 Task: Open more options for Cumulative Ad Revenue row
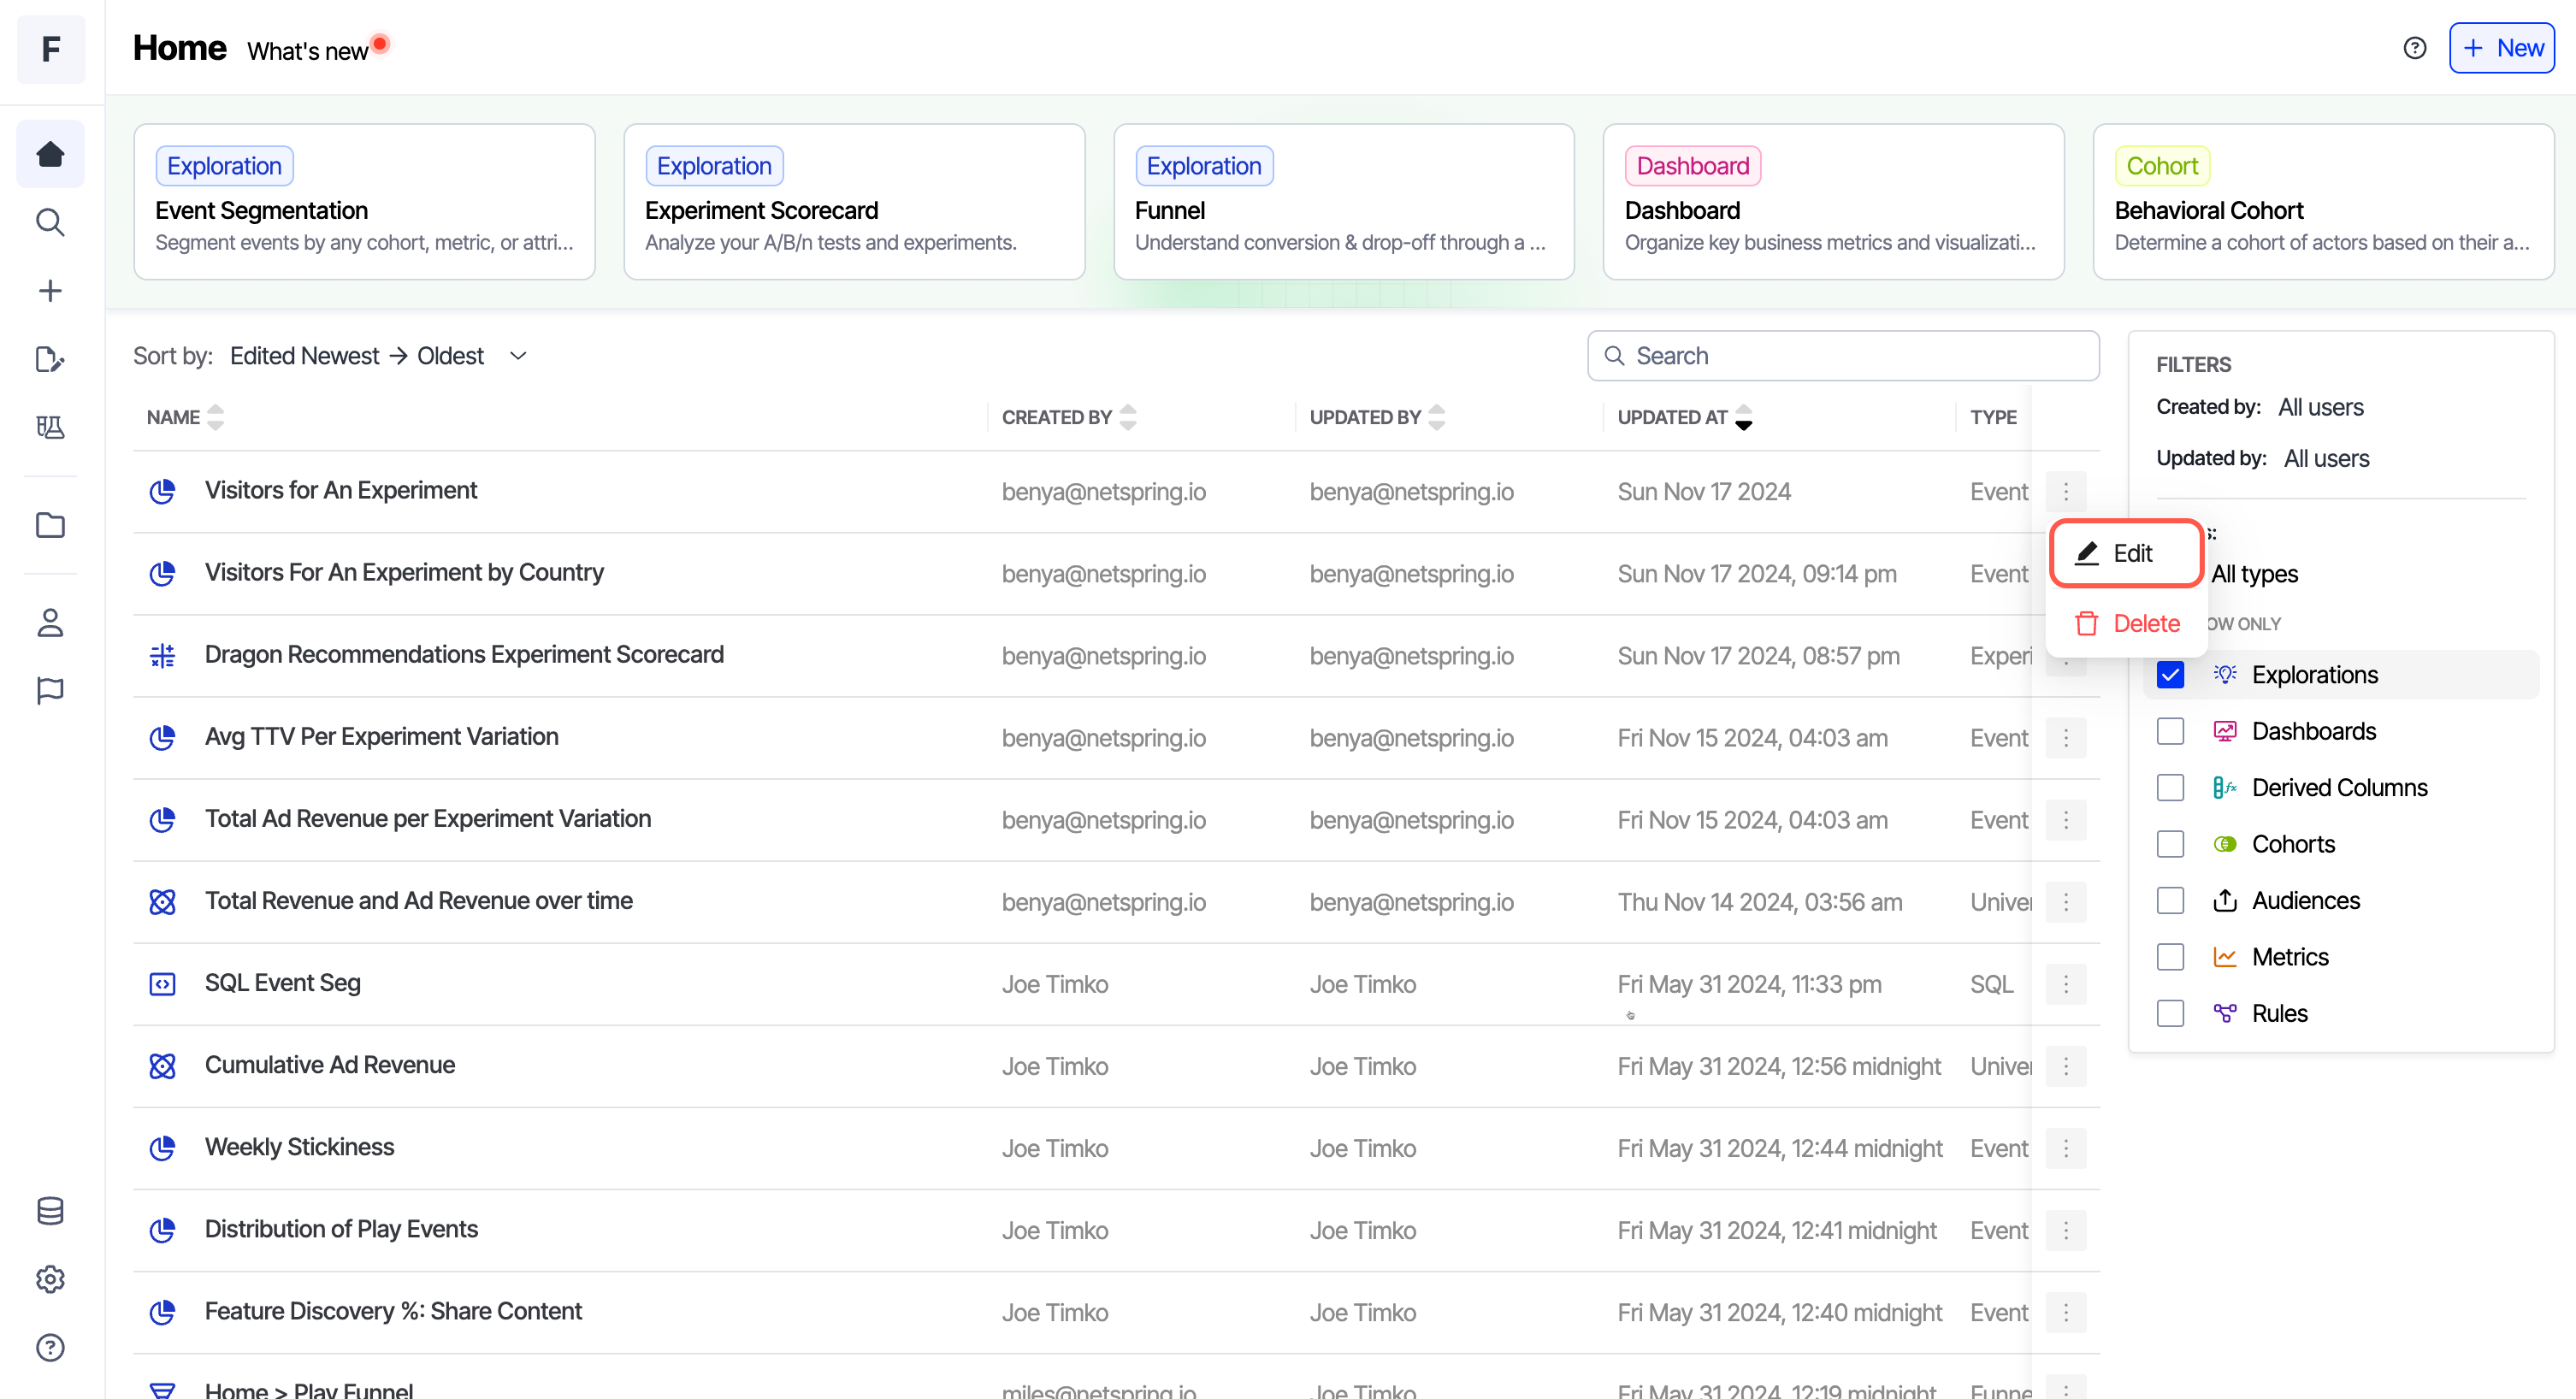click(x=2065, y=1066)
